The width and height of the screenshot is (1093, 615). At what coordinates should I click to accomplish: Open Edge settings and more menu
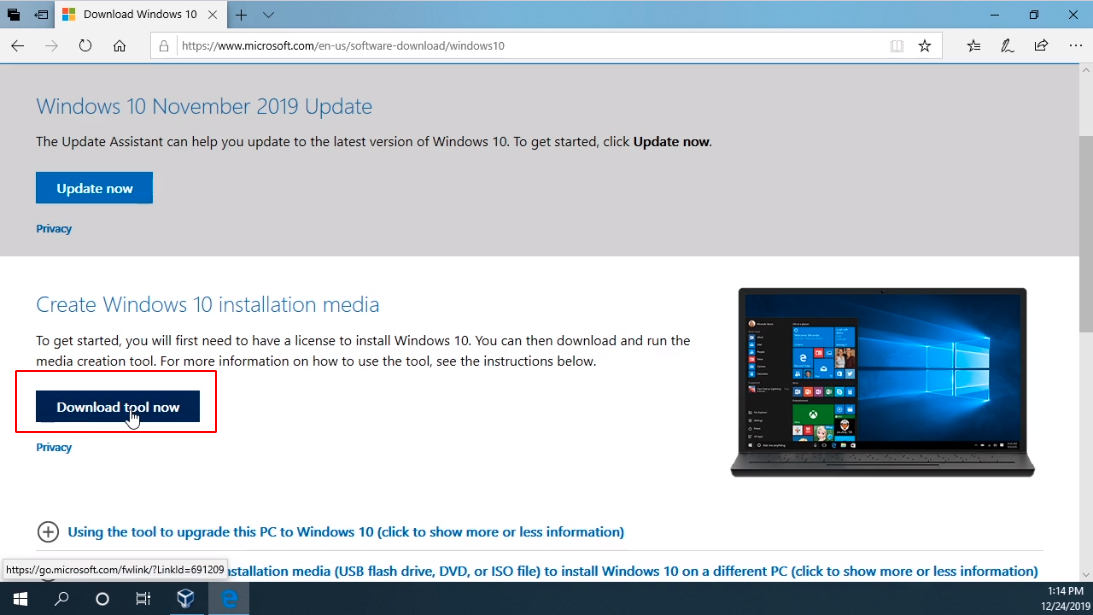(1075, 46)
